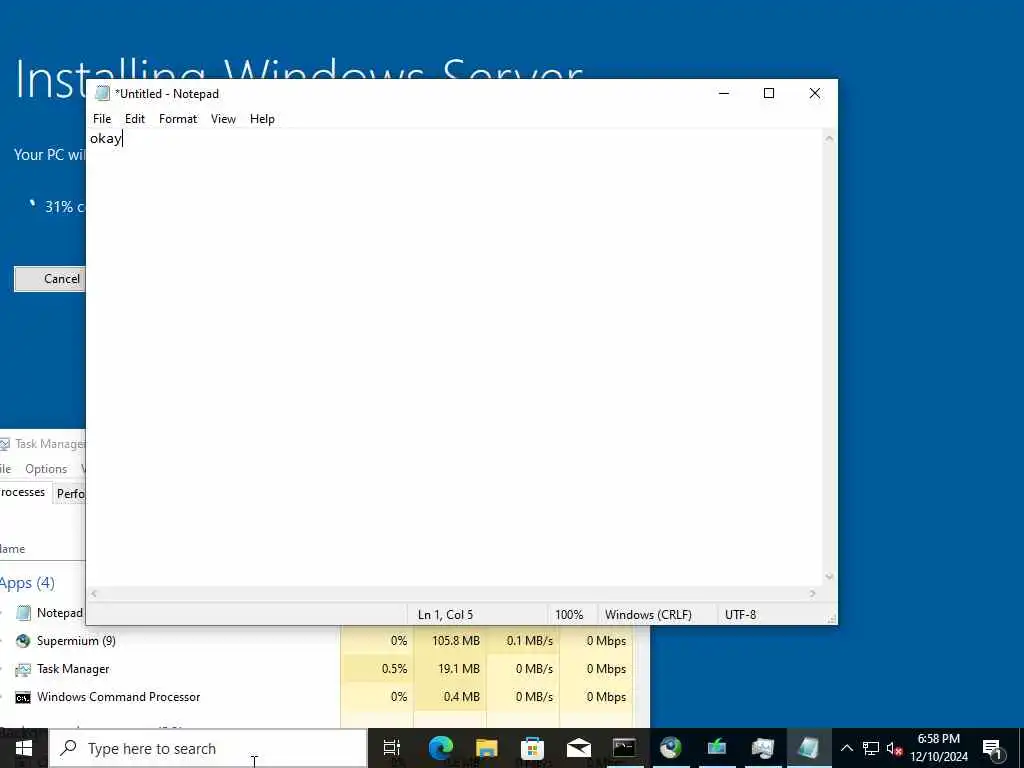Click in the Notepad text area after 'okay'
Screen dimensions: 1024x768
[x=125, y=138]
